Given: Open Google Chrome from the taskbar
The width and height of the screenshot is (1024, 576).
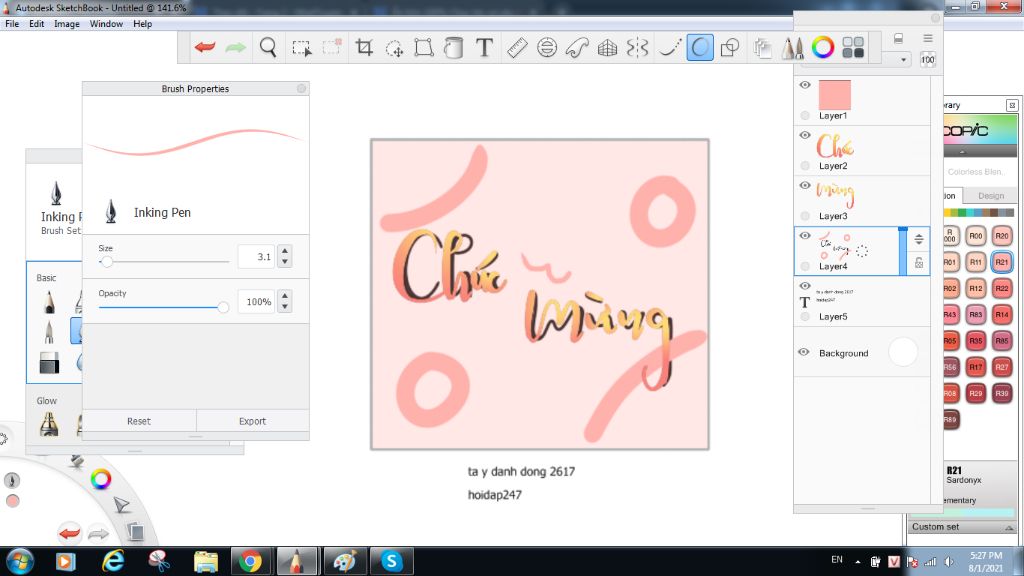Looking at the screenshot, I should click(x=250, y=562).
